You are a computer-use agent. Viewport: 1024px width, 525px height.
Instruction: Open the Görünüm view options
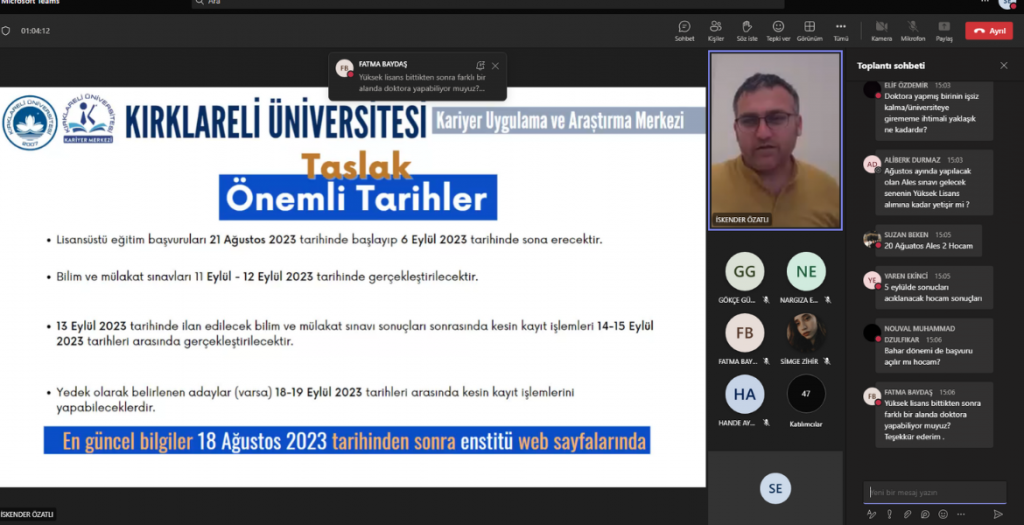(809, 31)
